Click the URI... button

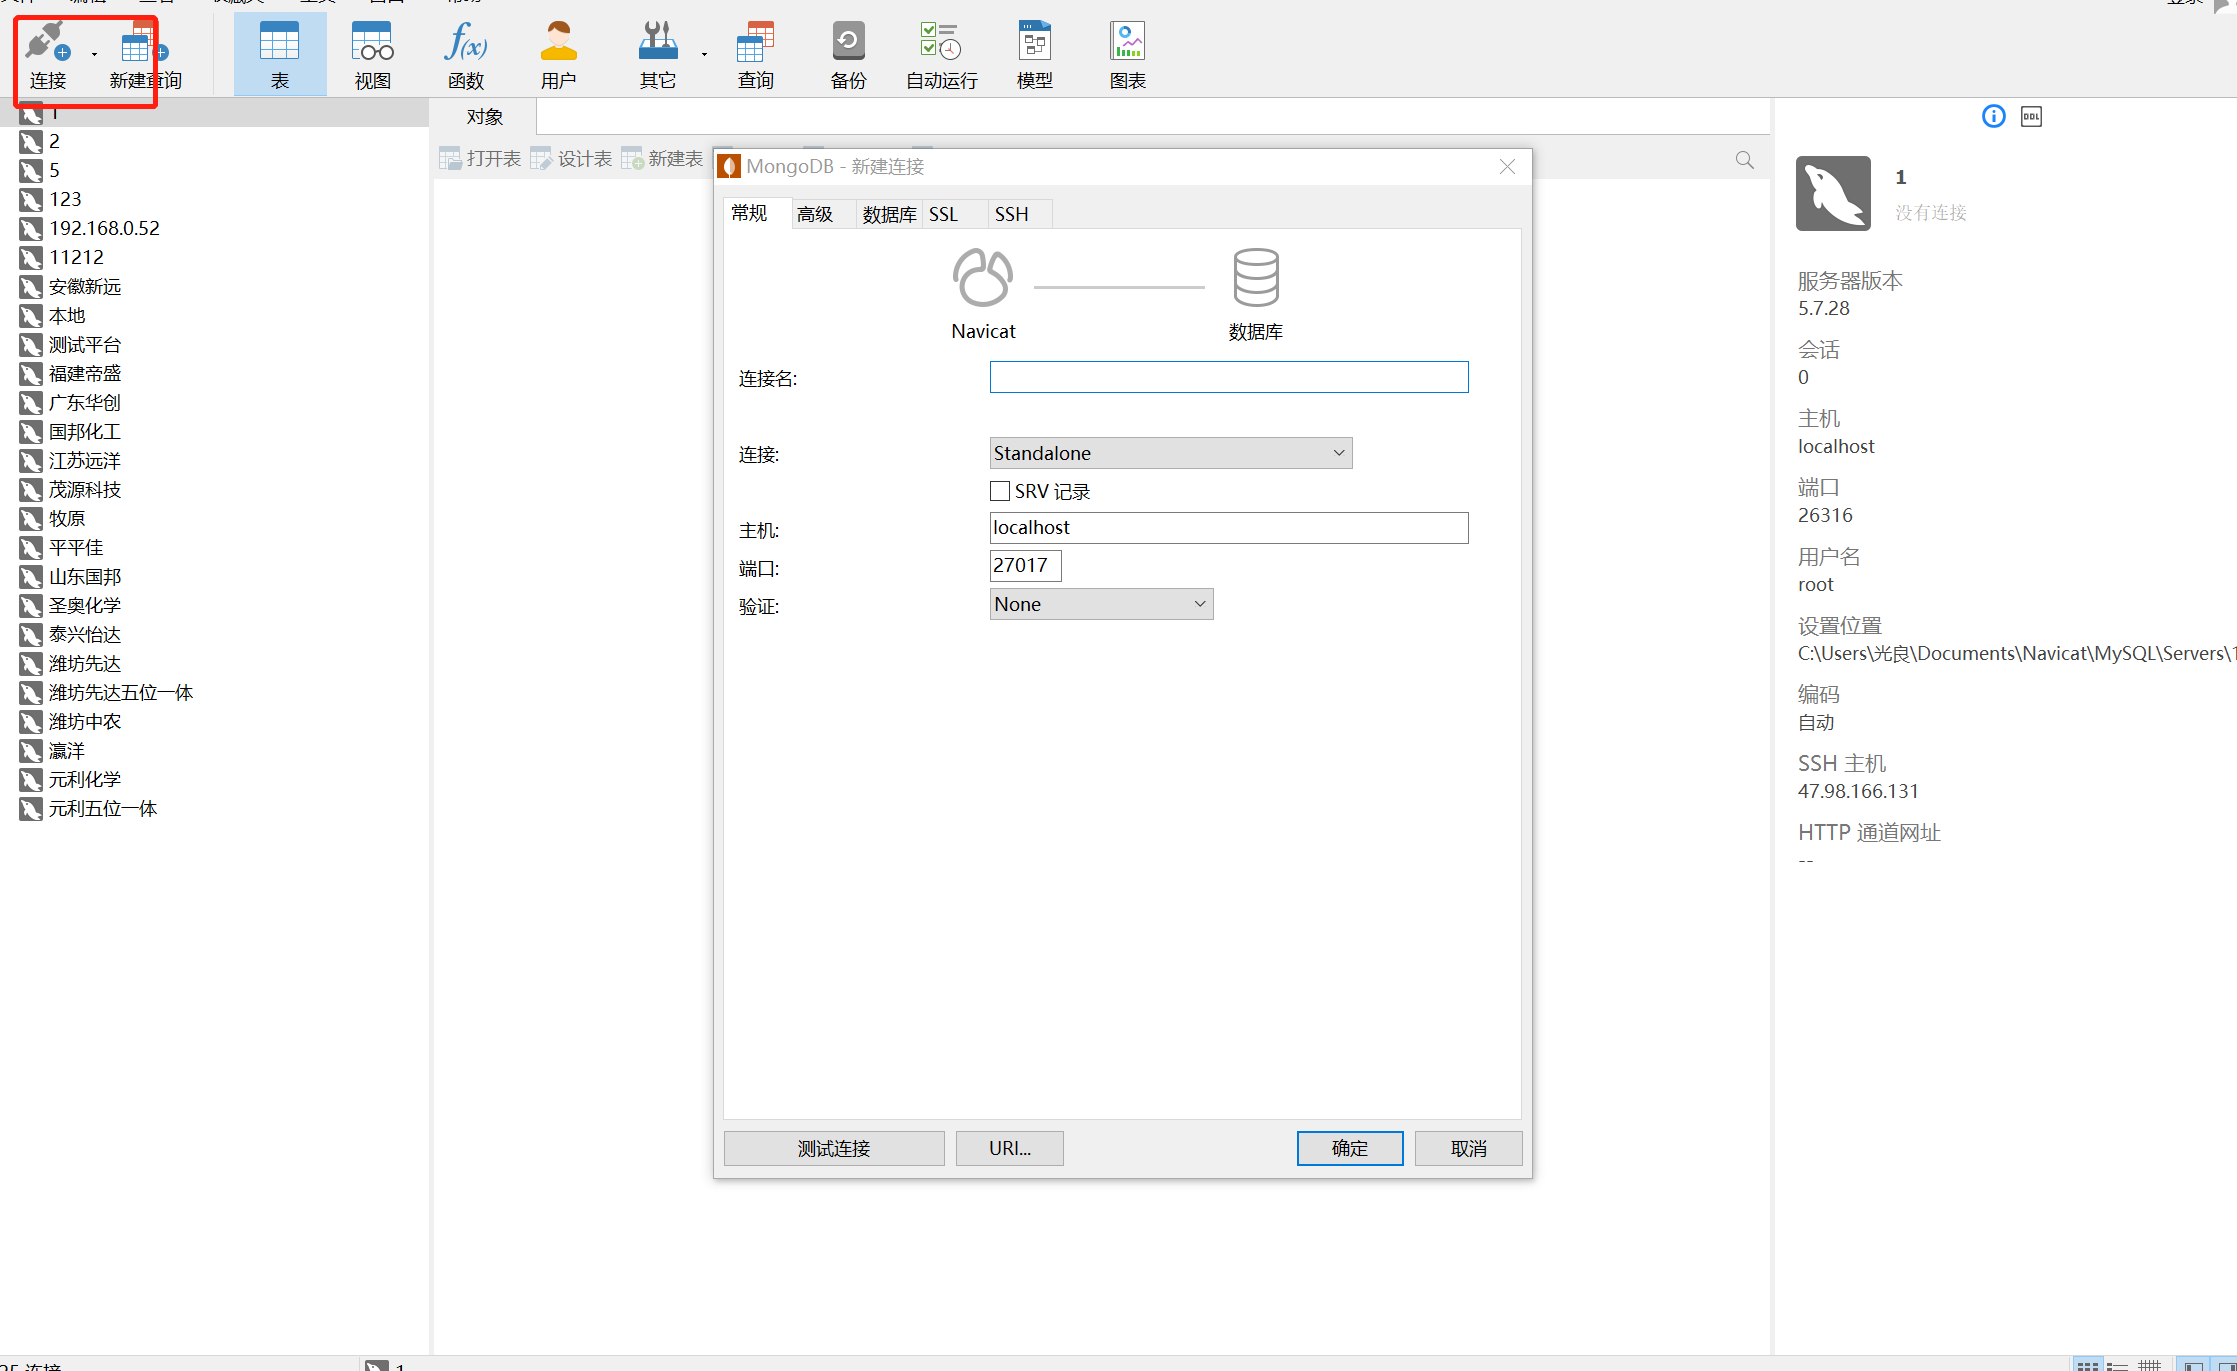click(x=1010, y=1148)
